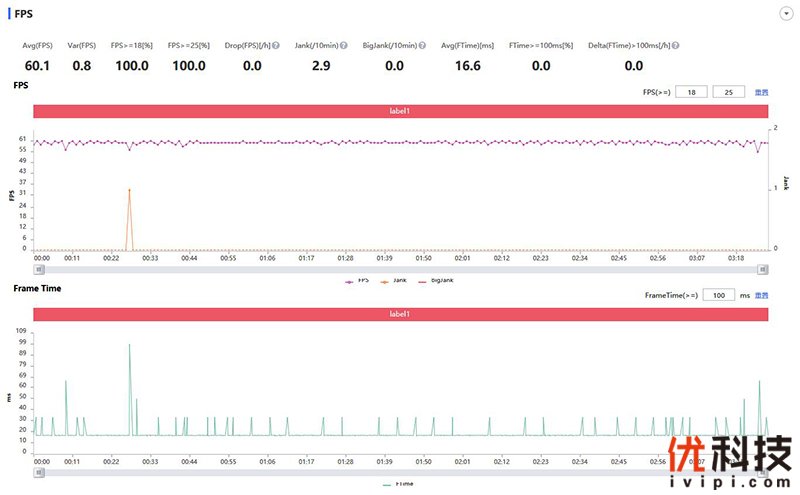Click the FPS threshold field showing 18
This screenshot has height=495, width=800.
tap(690, 92)
